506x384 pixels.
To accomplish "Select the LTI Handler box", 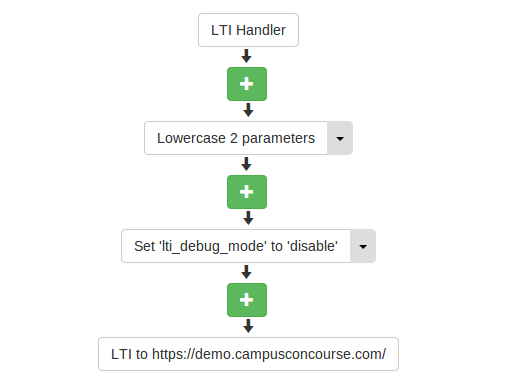I will (x=248, y=30).
